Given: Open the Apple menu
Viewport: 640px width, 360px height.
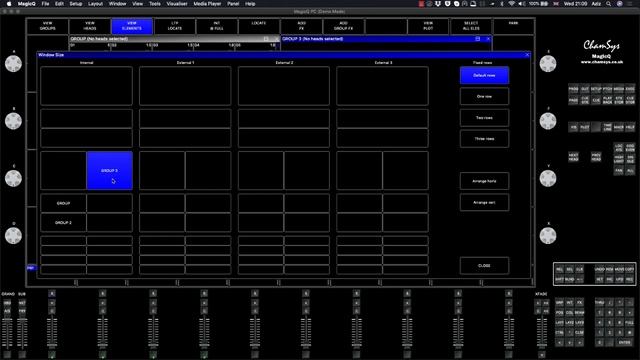Looking at the screenshot, I should [9, 4].
